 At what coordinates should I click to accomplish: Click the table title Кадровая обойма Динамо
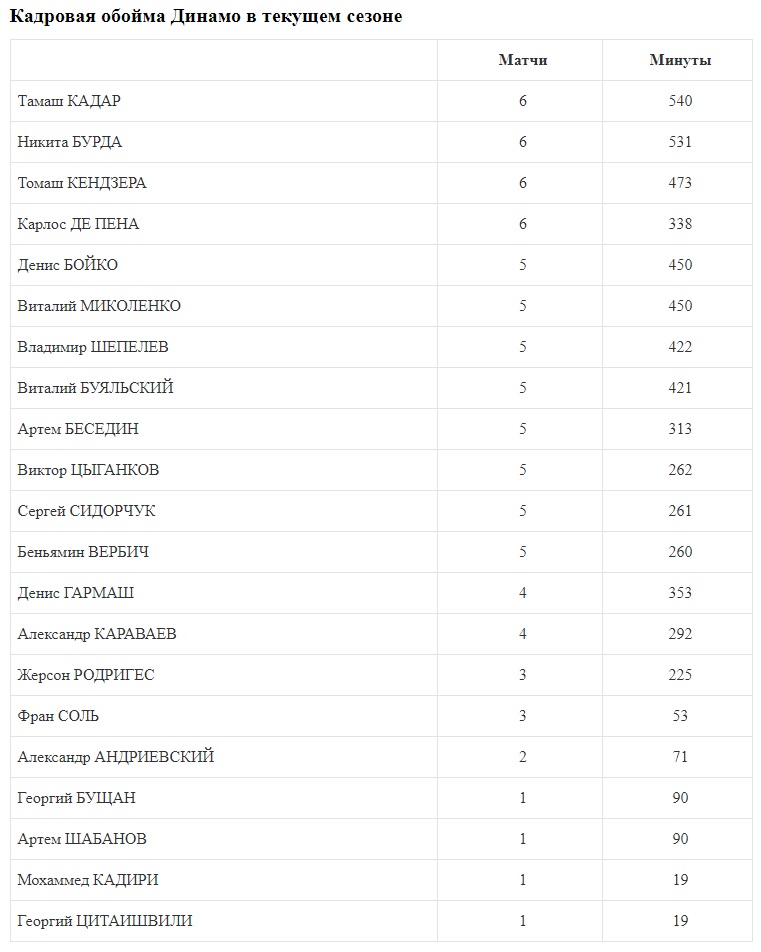point(206,16)
